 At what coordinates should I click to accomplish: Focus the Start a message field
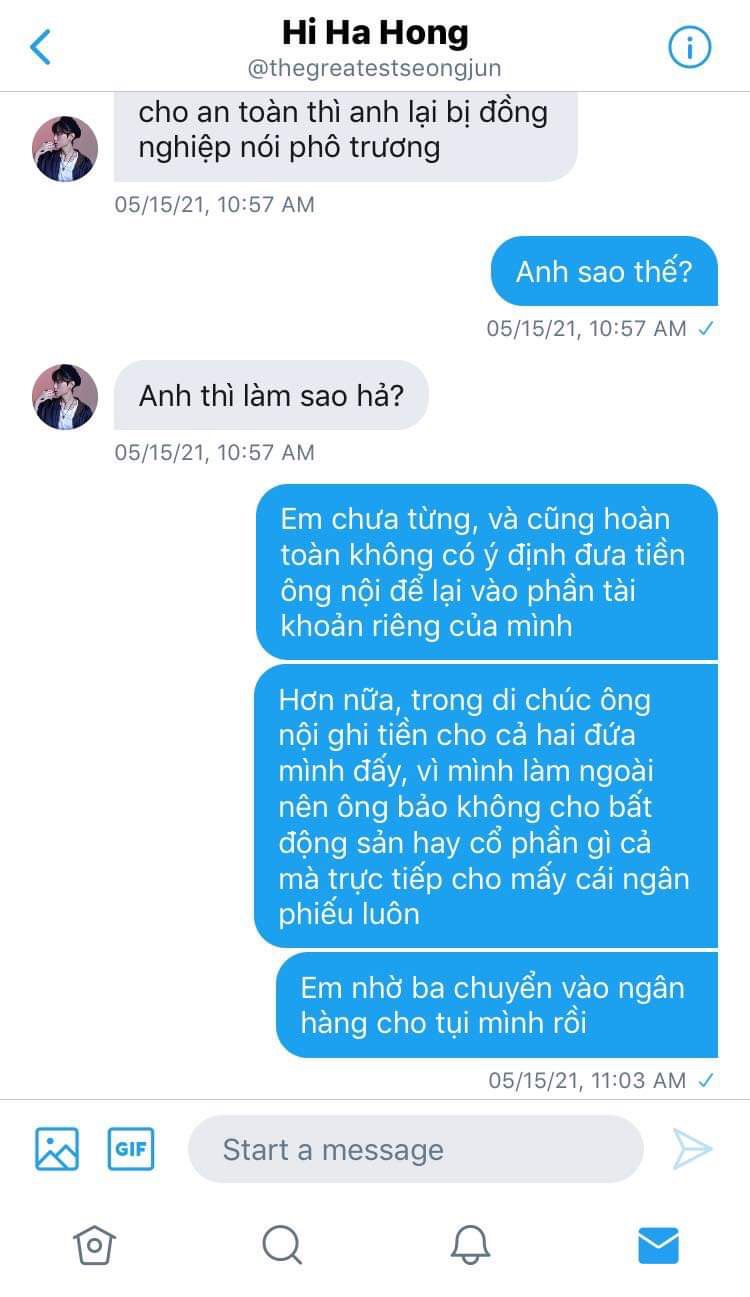tap(415, 1149)
